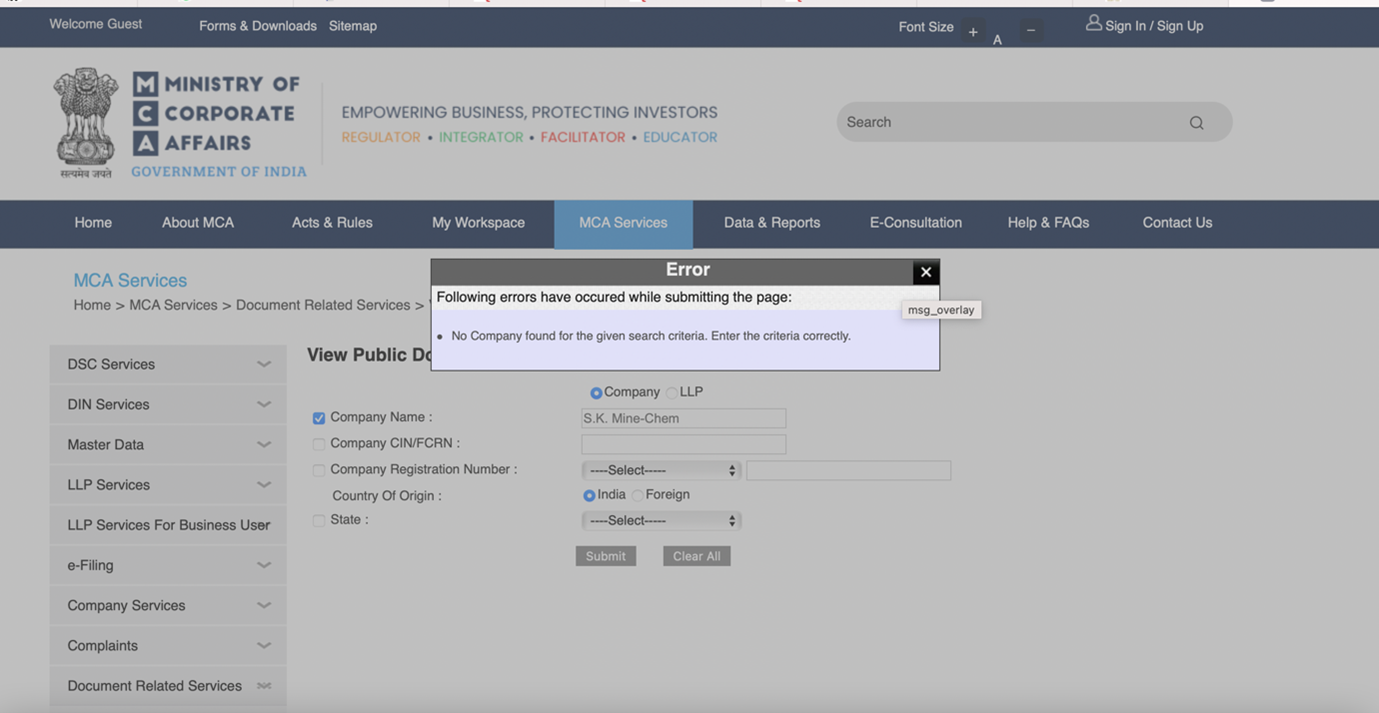Expand DSC Services chevron in sidebar
This screenshot has height=713, width=1379.
tap(264, 364)
